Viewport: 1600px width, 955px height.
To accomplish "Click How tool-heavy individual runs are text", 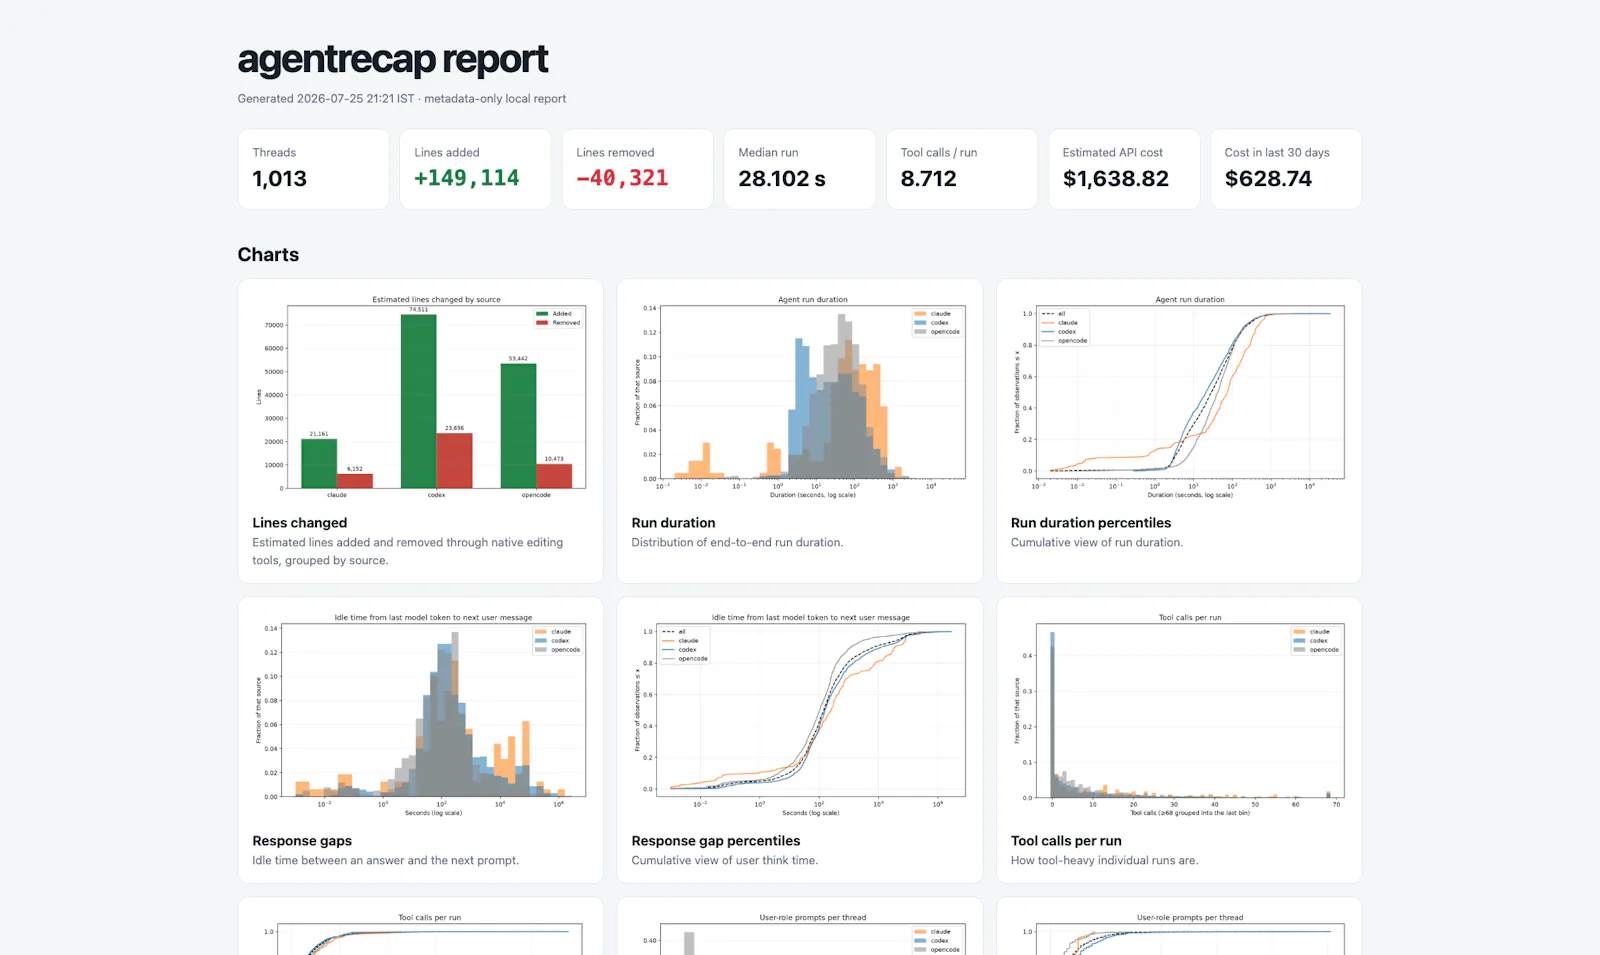I will 1104,861.
